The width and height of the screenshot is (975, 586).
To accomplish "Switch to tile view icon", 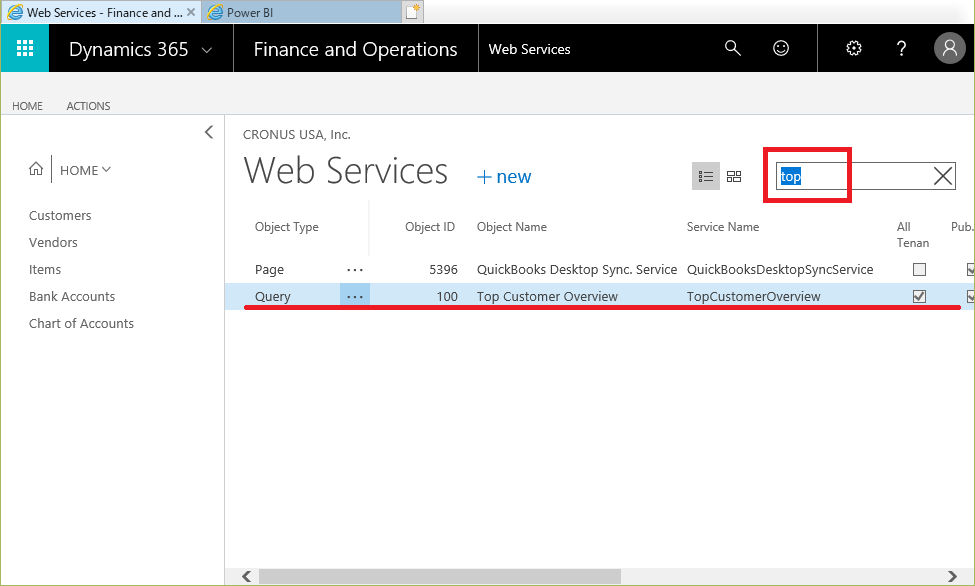I will 734,177.
